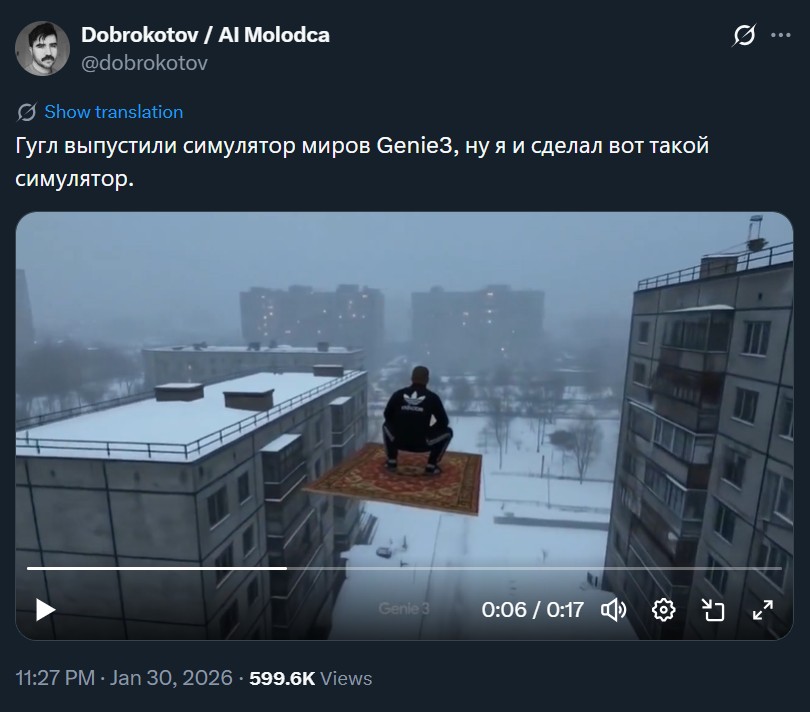810x712 pixels.
Task: Expand video to fullscreen
Action: point(762,610)
